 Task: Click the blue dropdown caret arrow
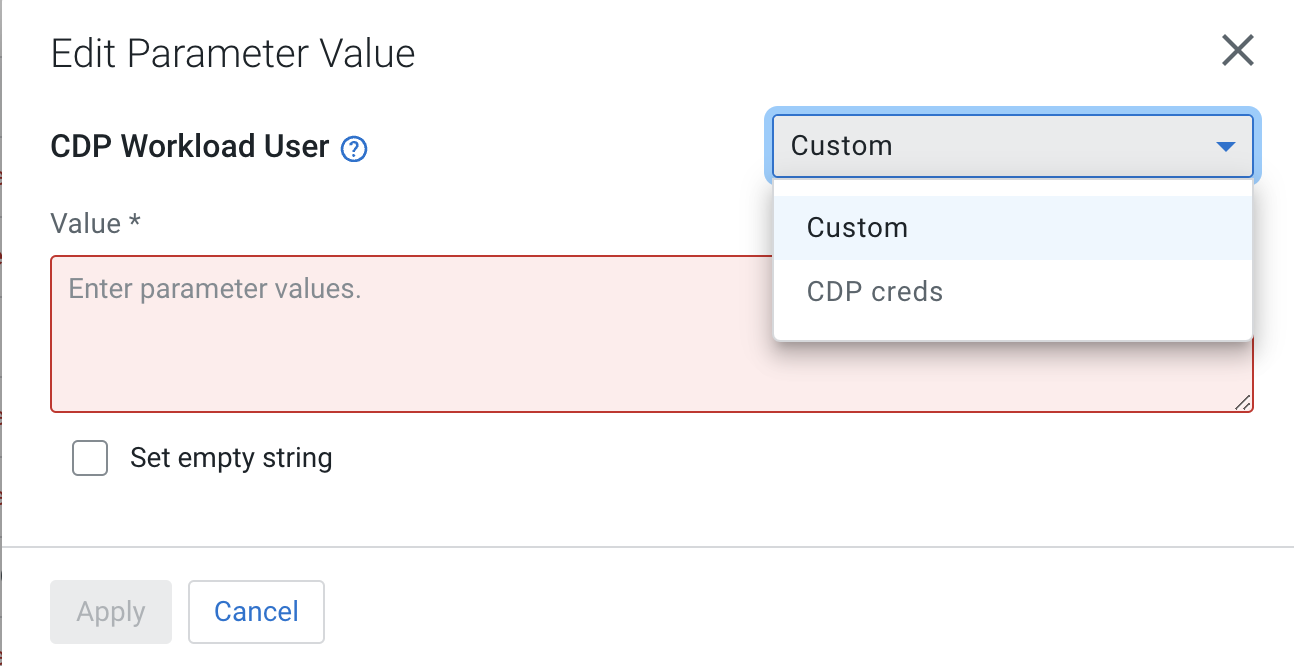[1225, 147]
